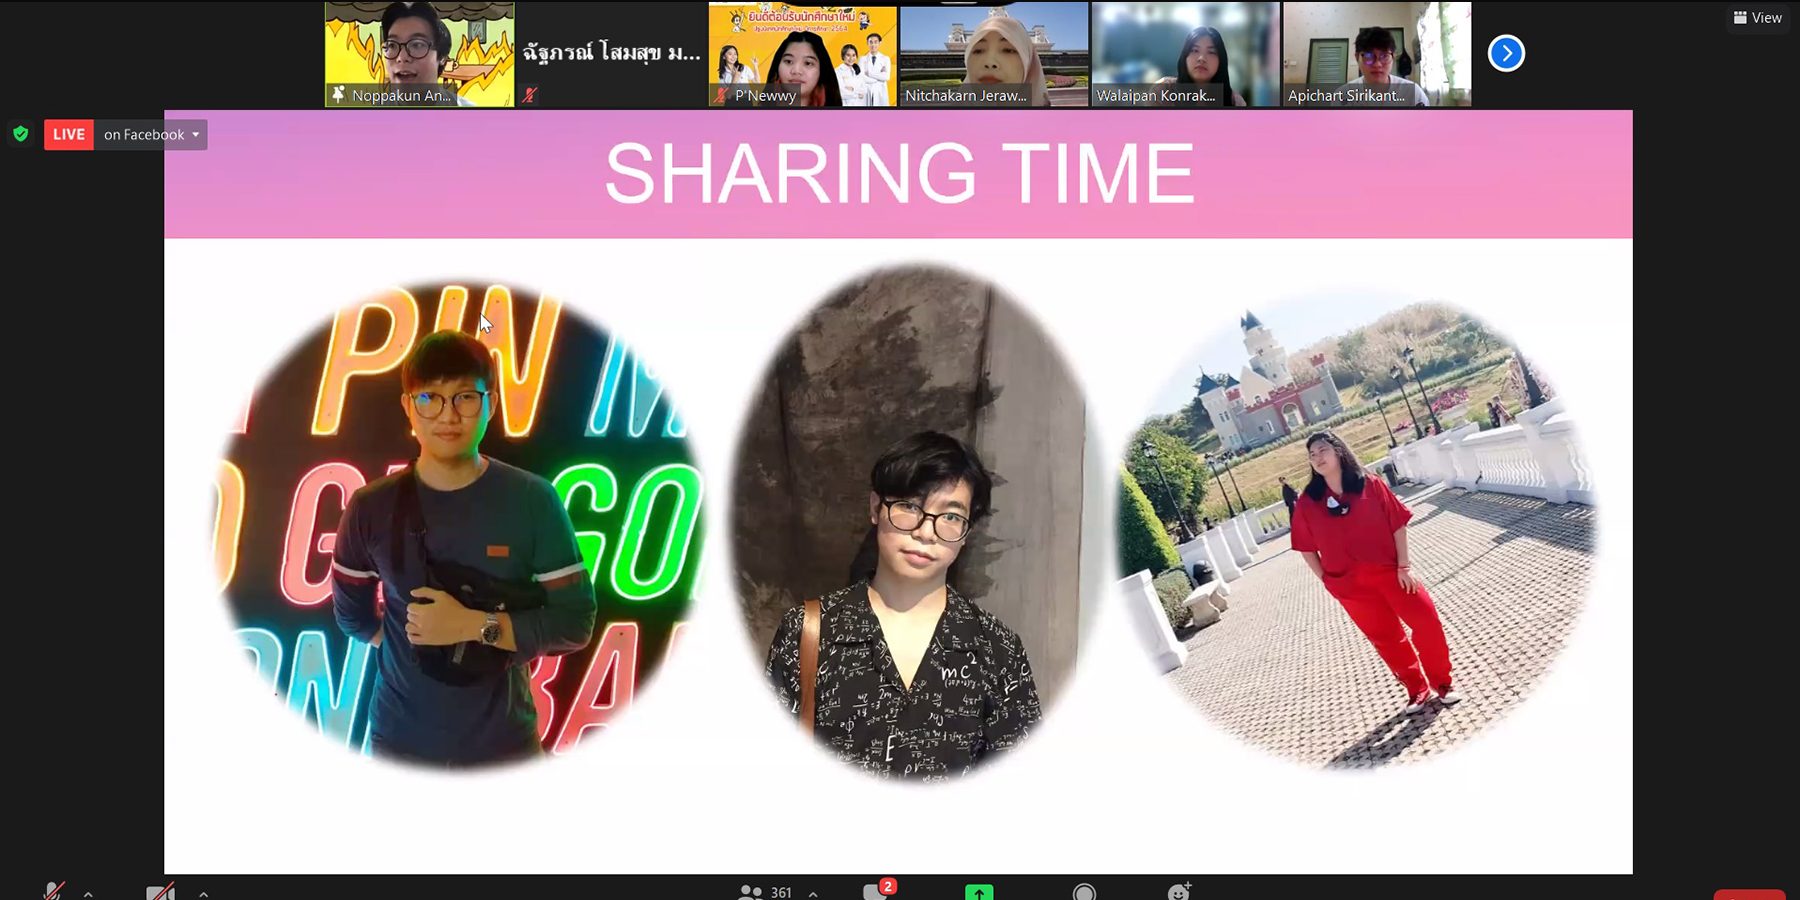Expand participants options arrow beside 361
1800x900 pixels.
[x=813, y=893]
